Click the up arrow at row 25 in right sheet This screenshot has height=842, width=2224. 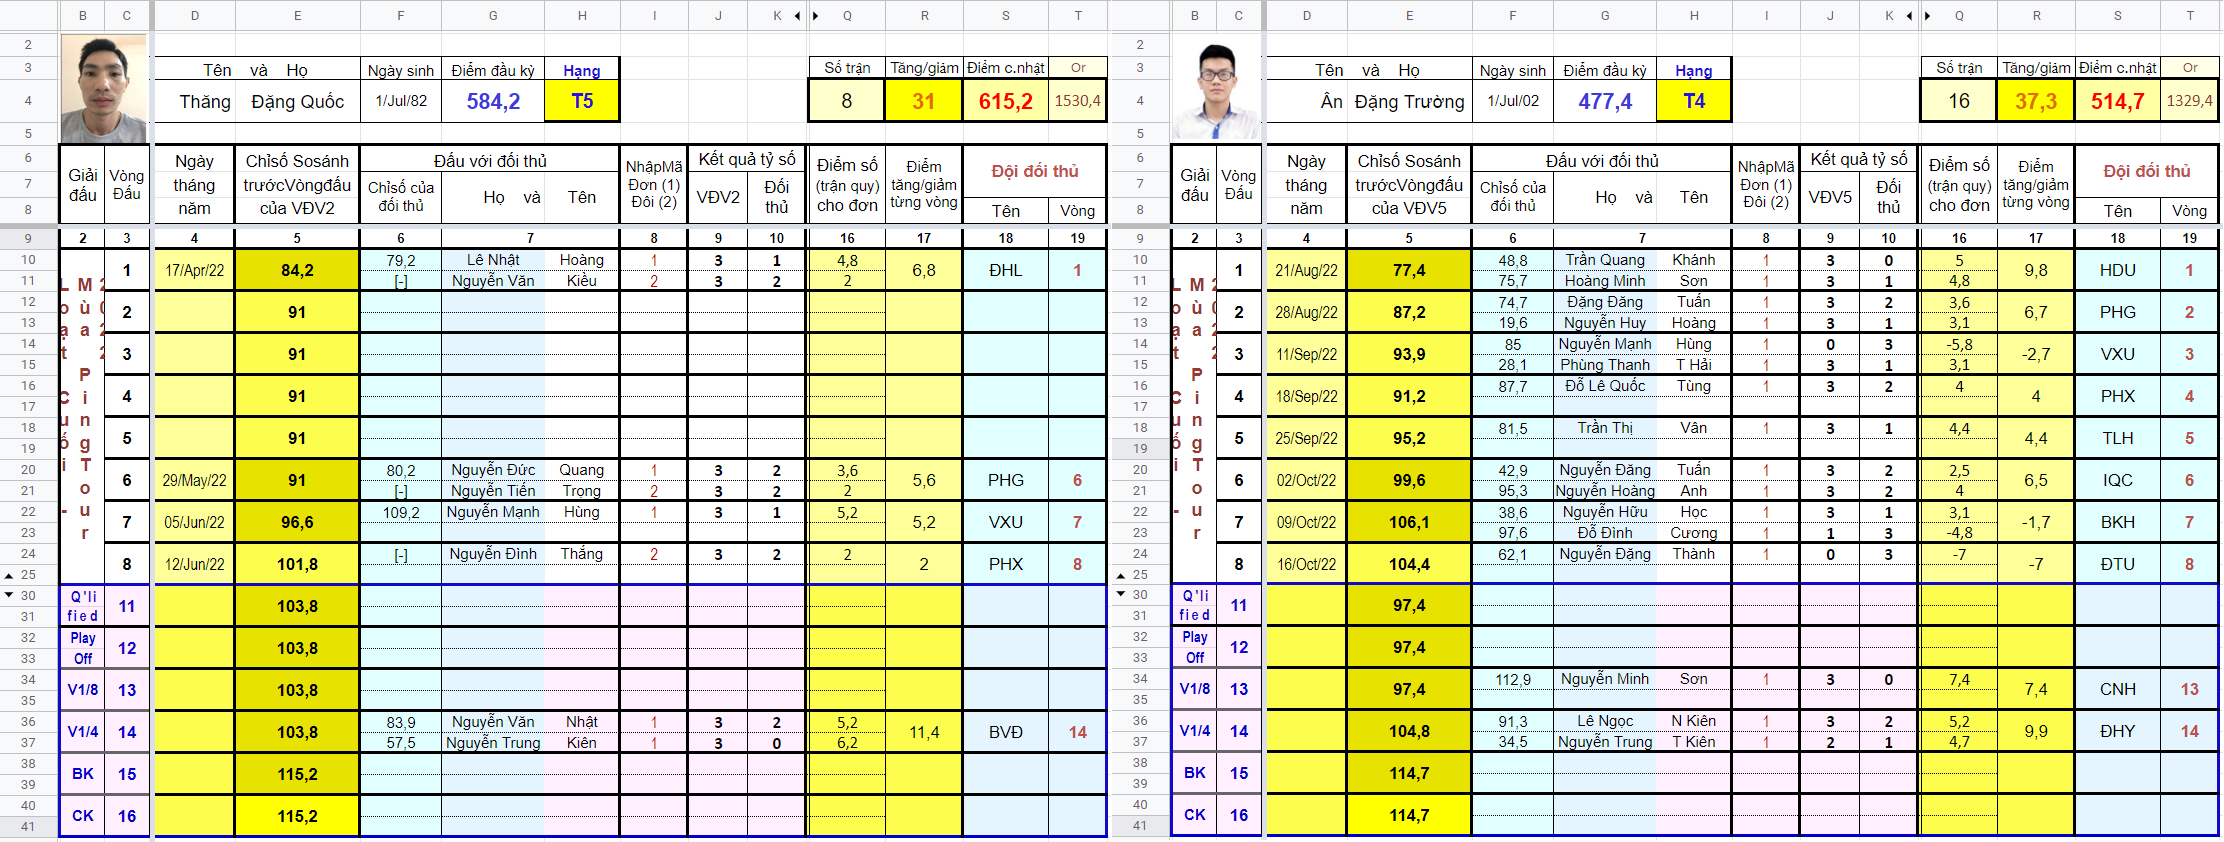coord(1121,576)
